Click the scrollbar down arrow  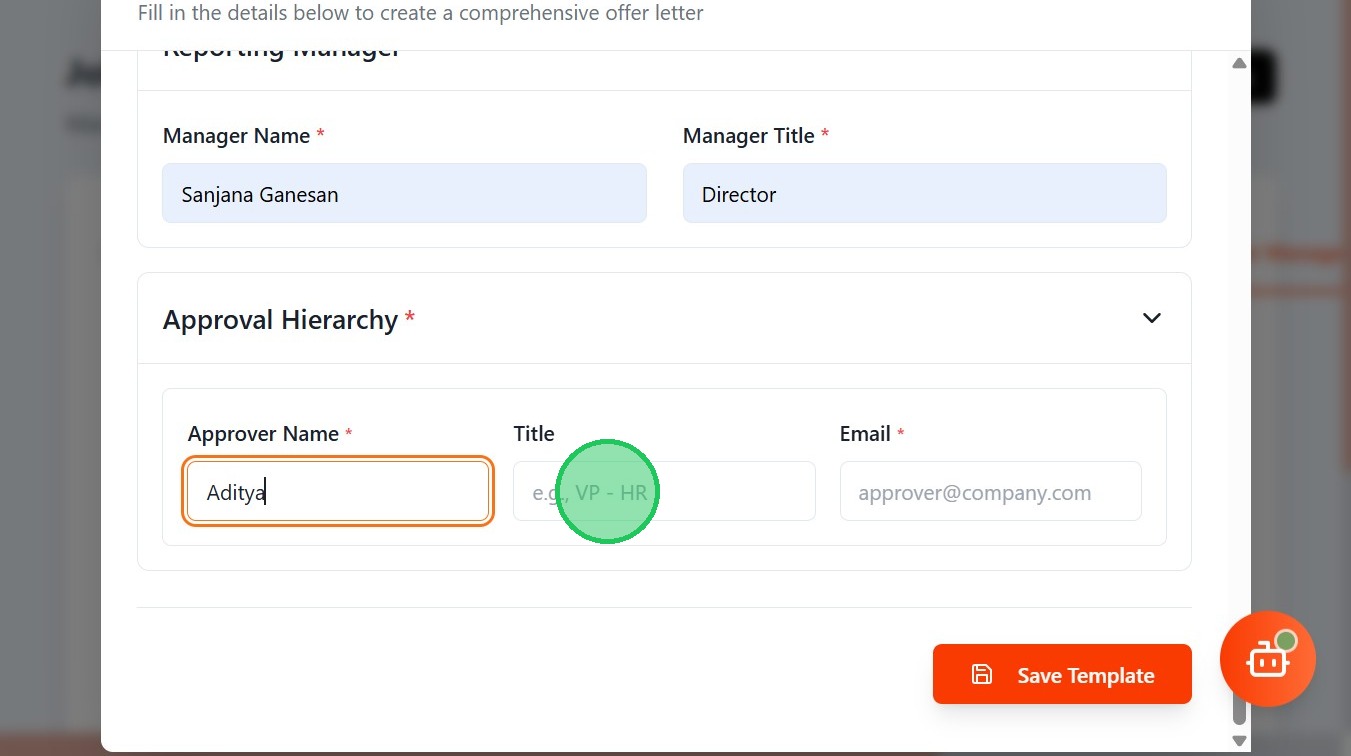tap(1240, 741)
